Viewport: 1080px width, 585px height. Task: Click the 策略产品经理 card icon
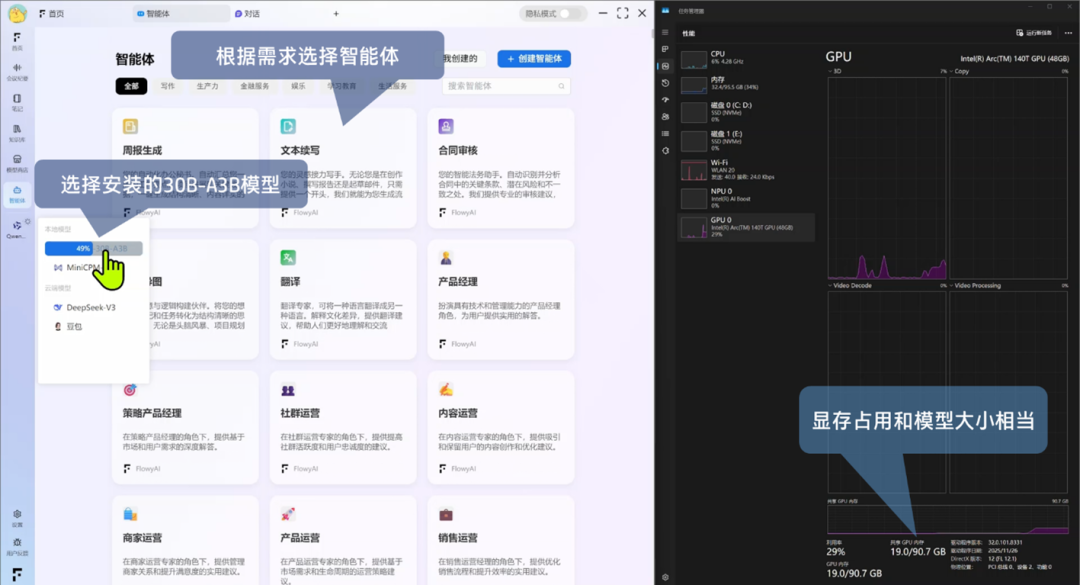pyautogui.click(x=130, y=389)
